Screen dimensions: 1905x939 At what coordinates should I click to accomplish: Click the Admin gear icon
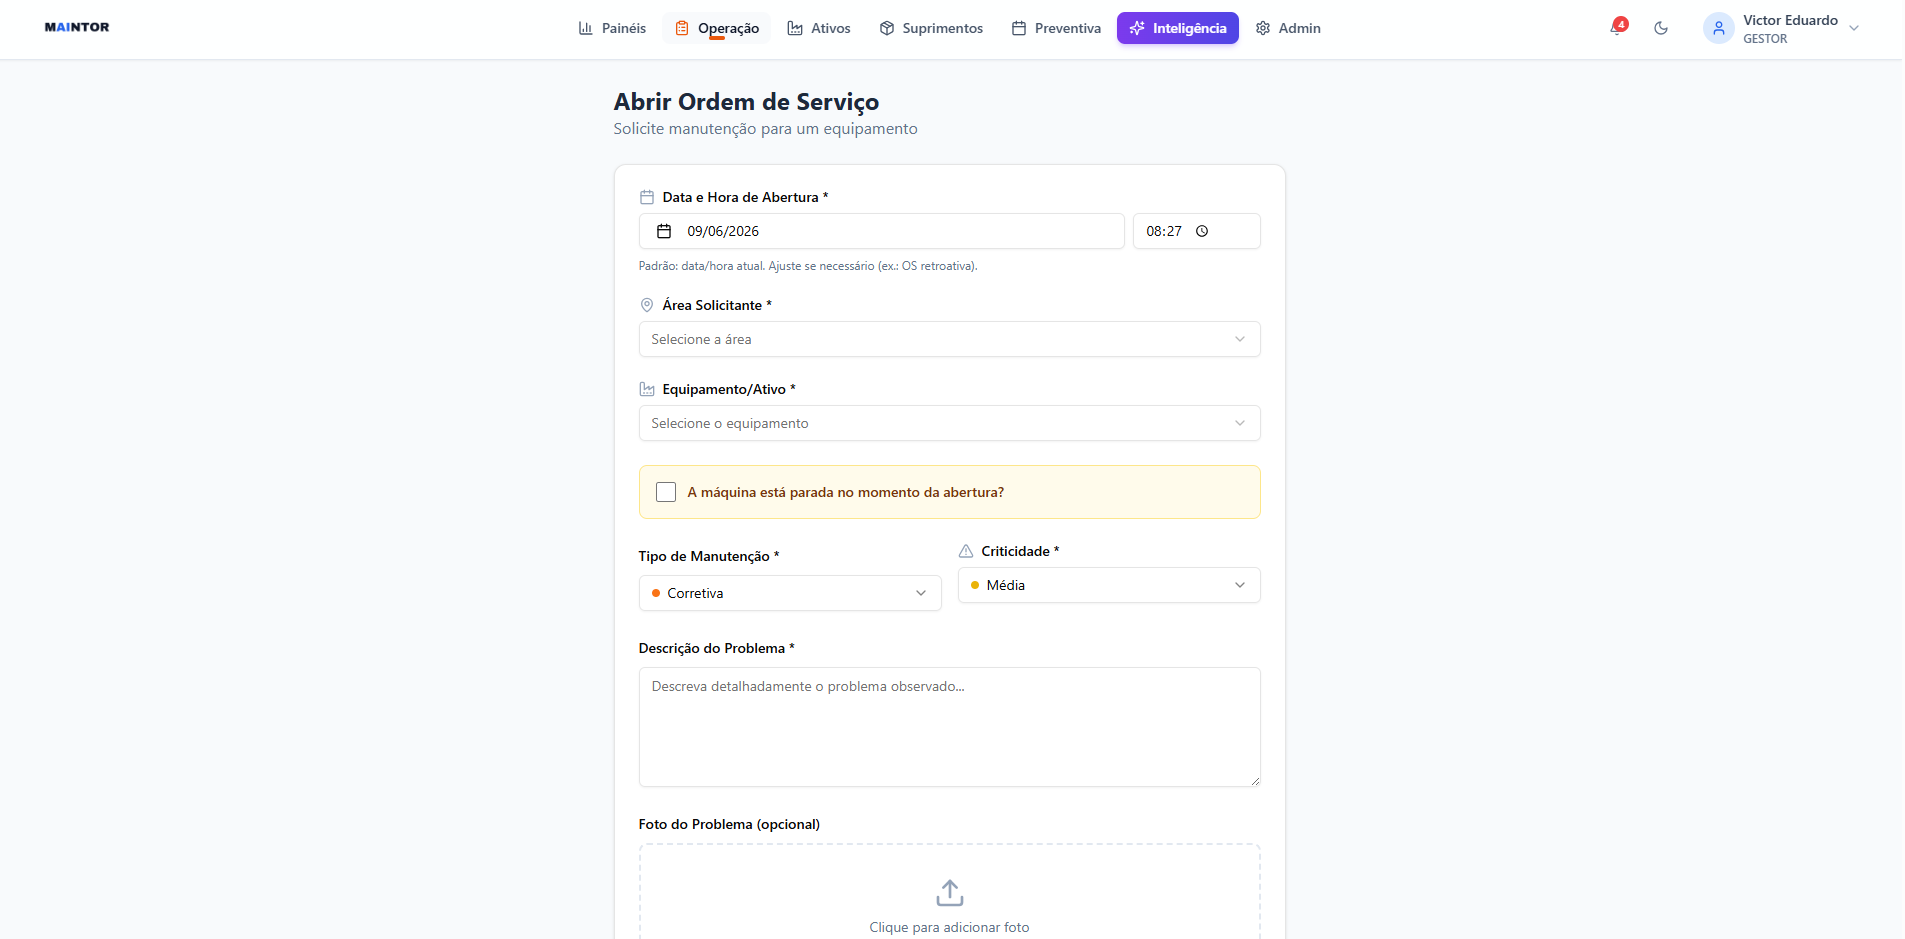(1263, 28)
